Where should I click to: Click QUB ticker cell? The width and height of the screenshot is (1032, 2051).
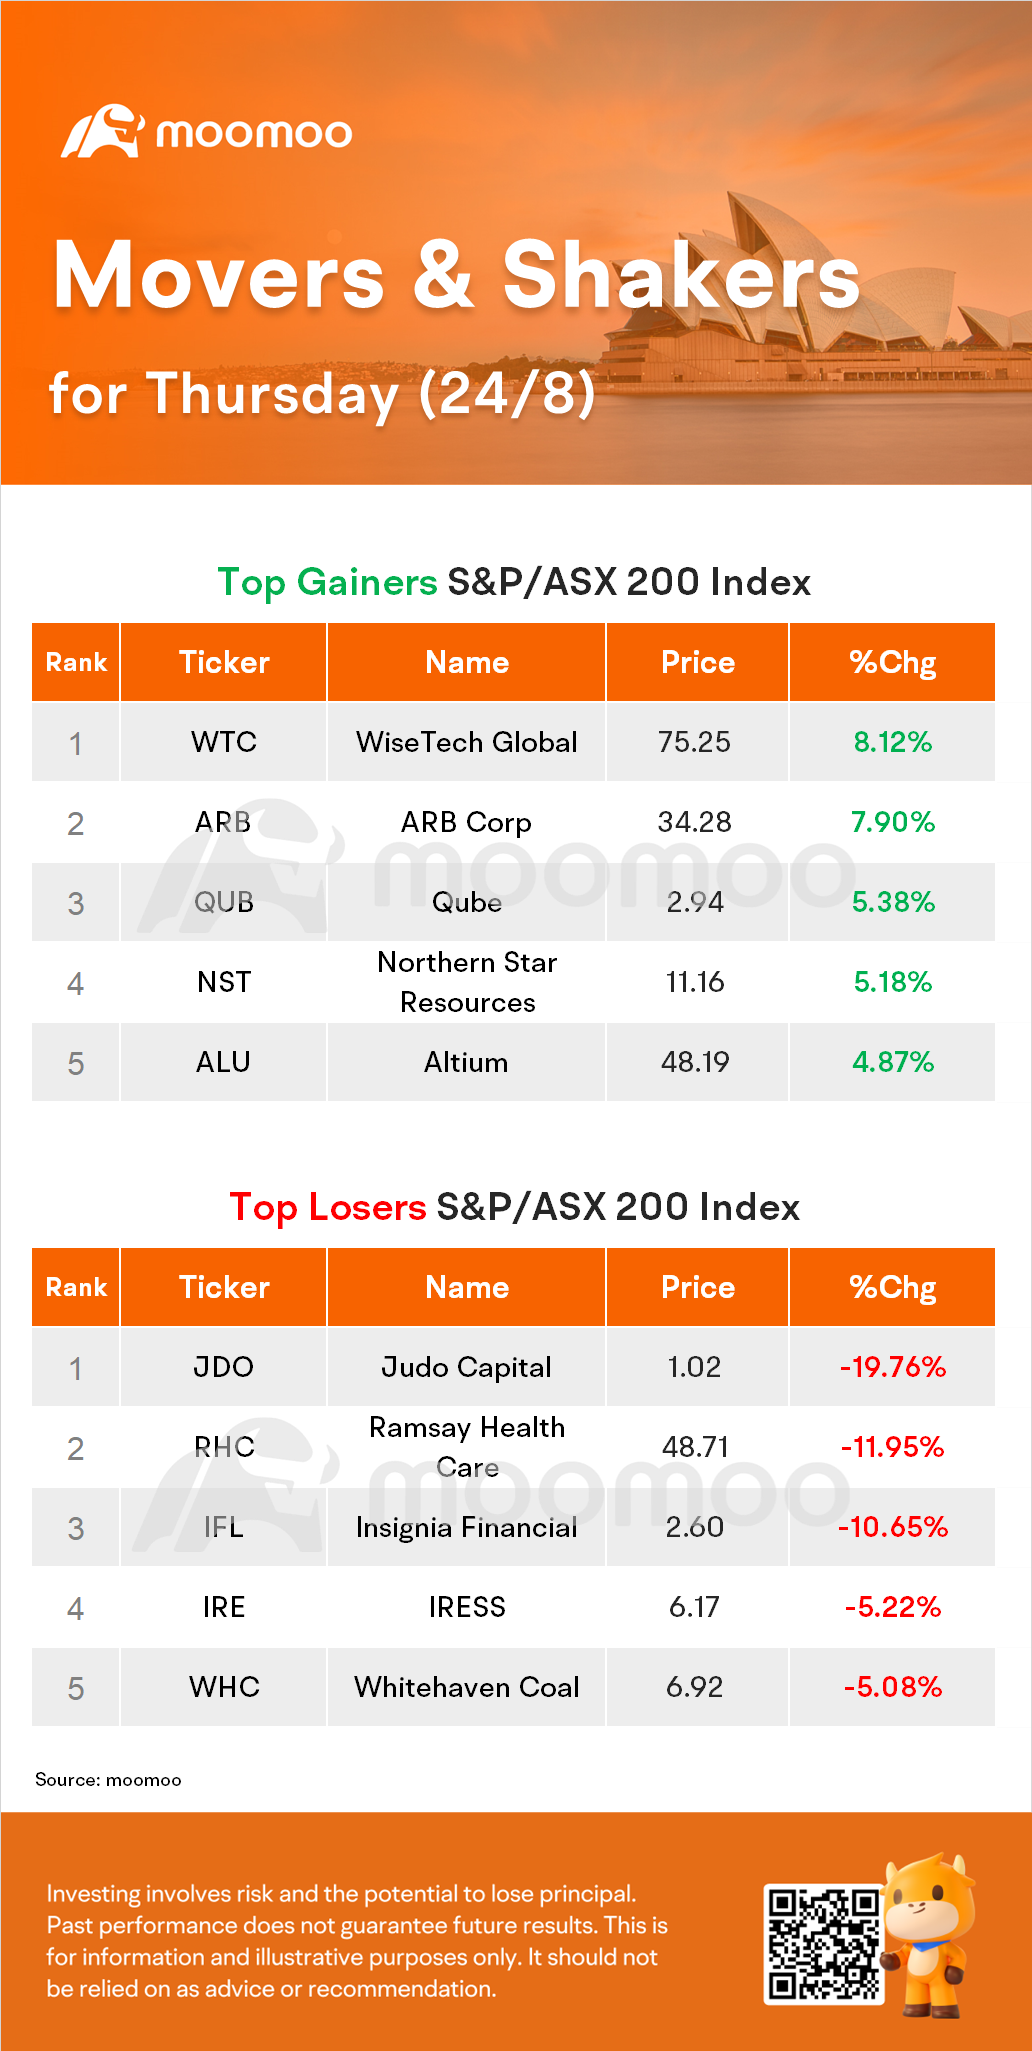point(224,902)
